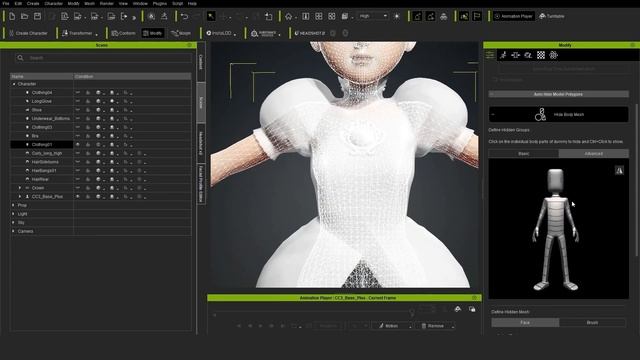This screenshot has width=640, height=360.
Task: Click the Undo arrow icon
Action: click(x=184, y=16)
